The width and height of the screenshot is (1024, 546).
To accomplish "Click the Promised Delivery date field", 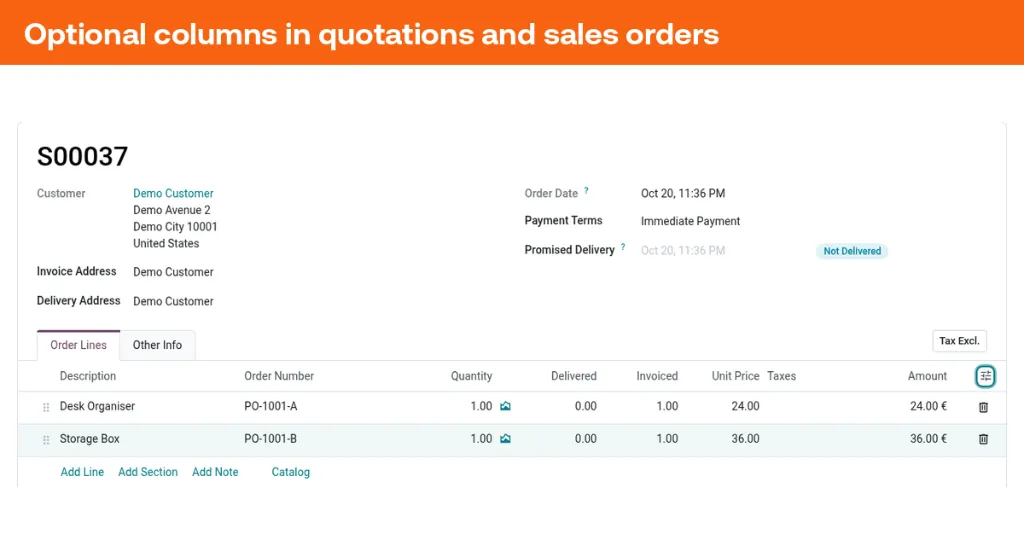I will [682, 250].
